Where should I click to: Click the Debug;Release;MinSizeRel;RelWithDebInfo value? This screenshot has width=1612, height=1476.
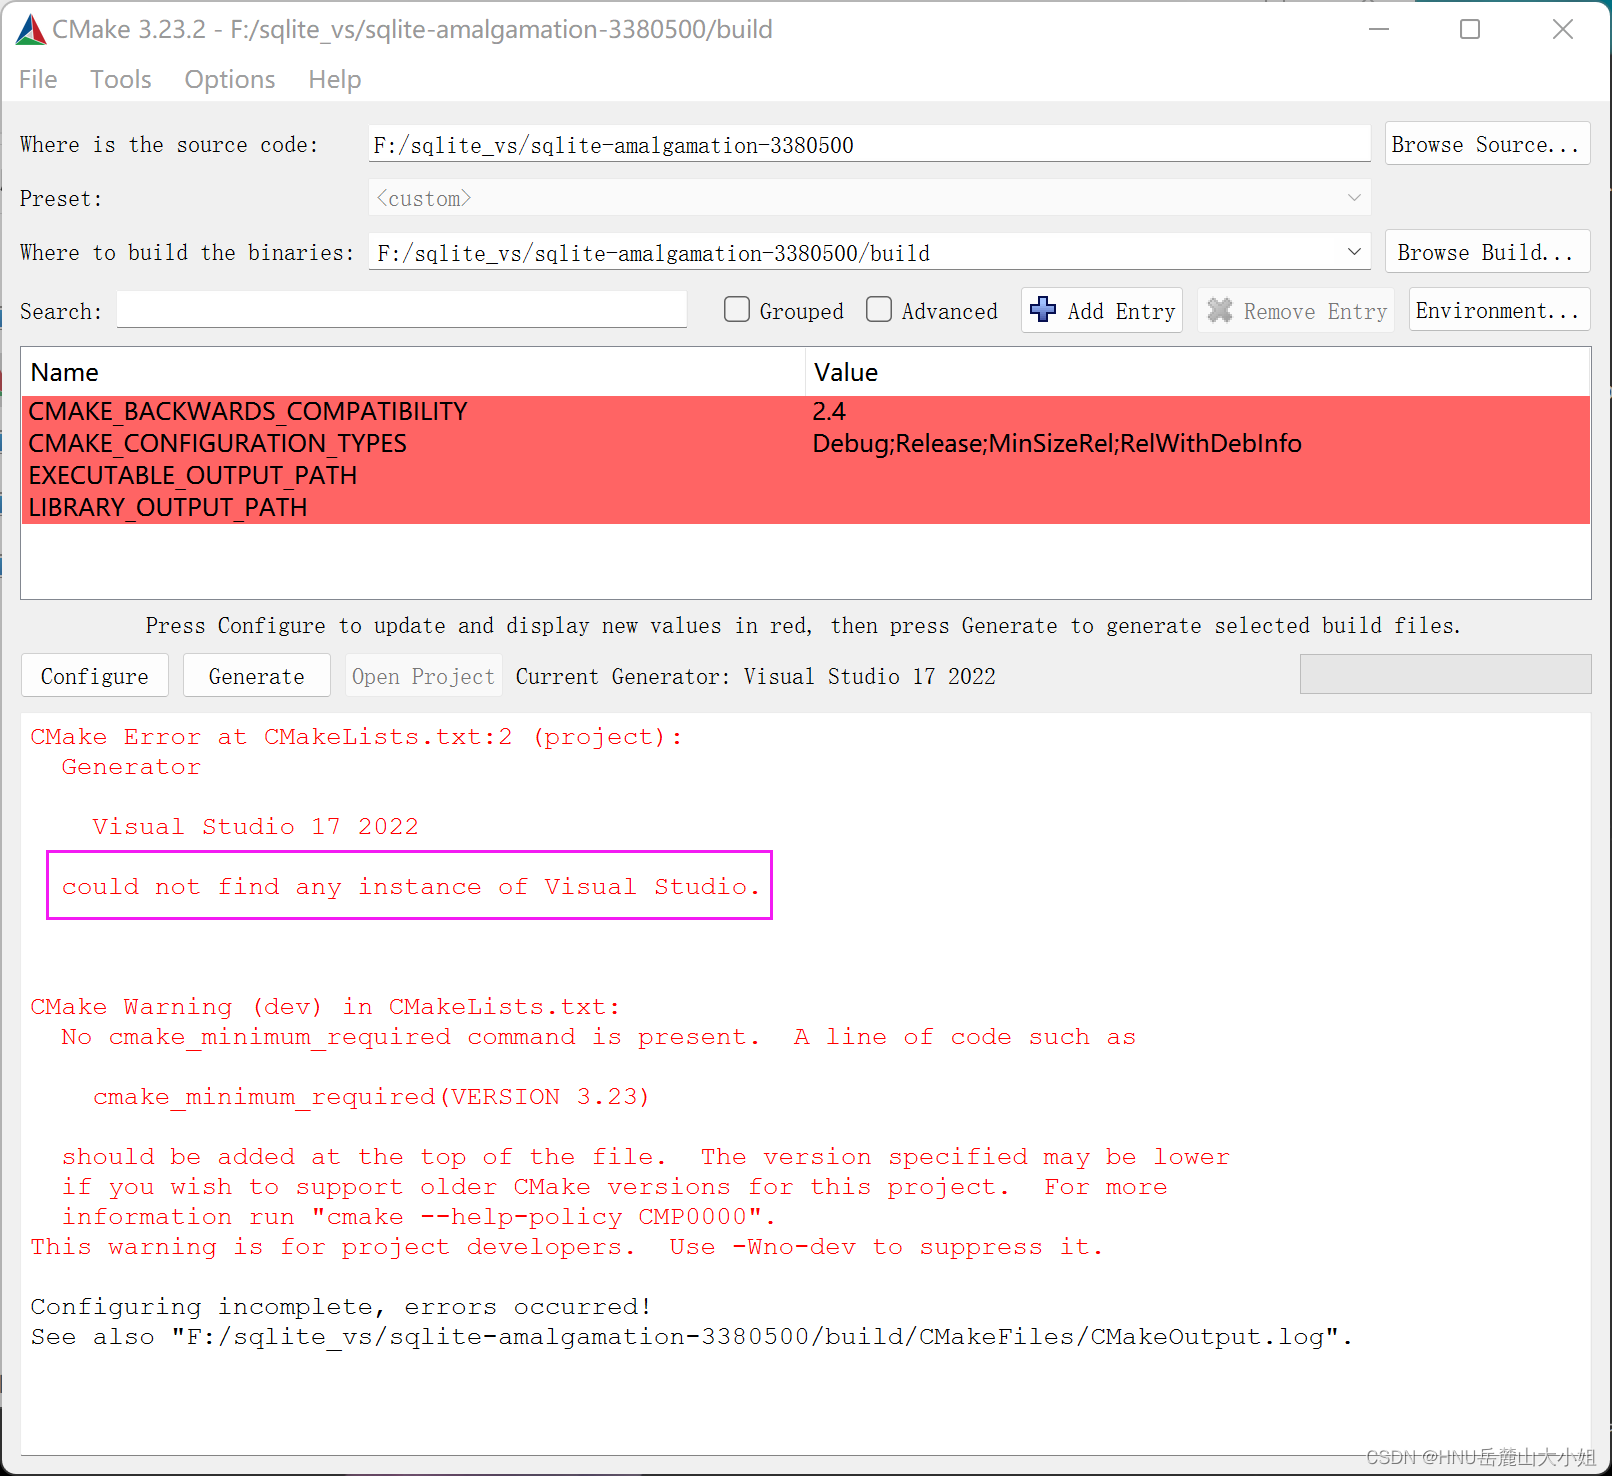(x=1057, y=443)
